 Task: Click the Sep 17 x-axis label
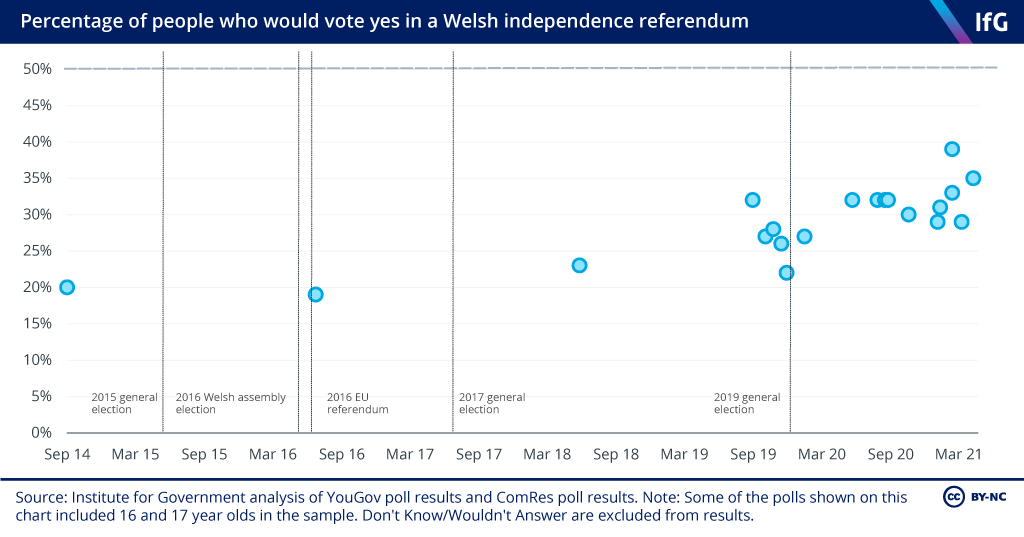click(479, 454)
